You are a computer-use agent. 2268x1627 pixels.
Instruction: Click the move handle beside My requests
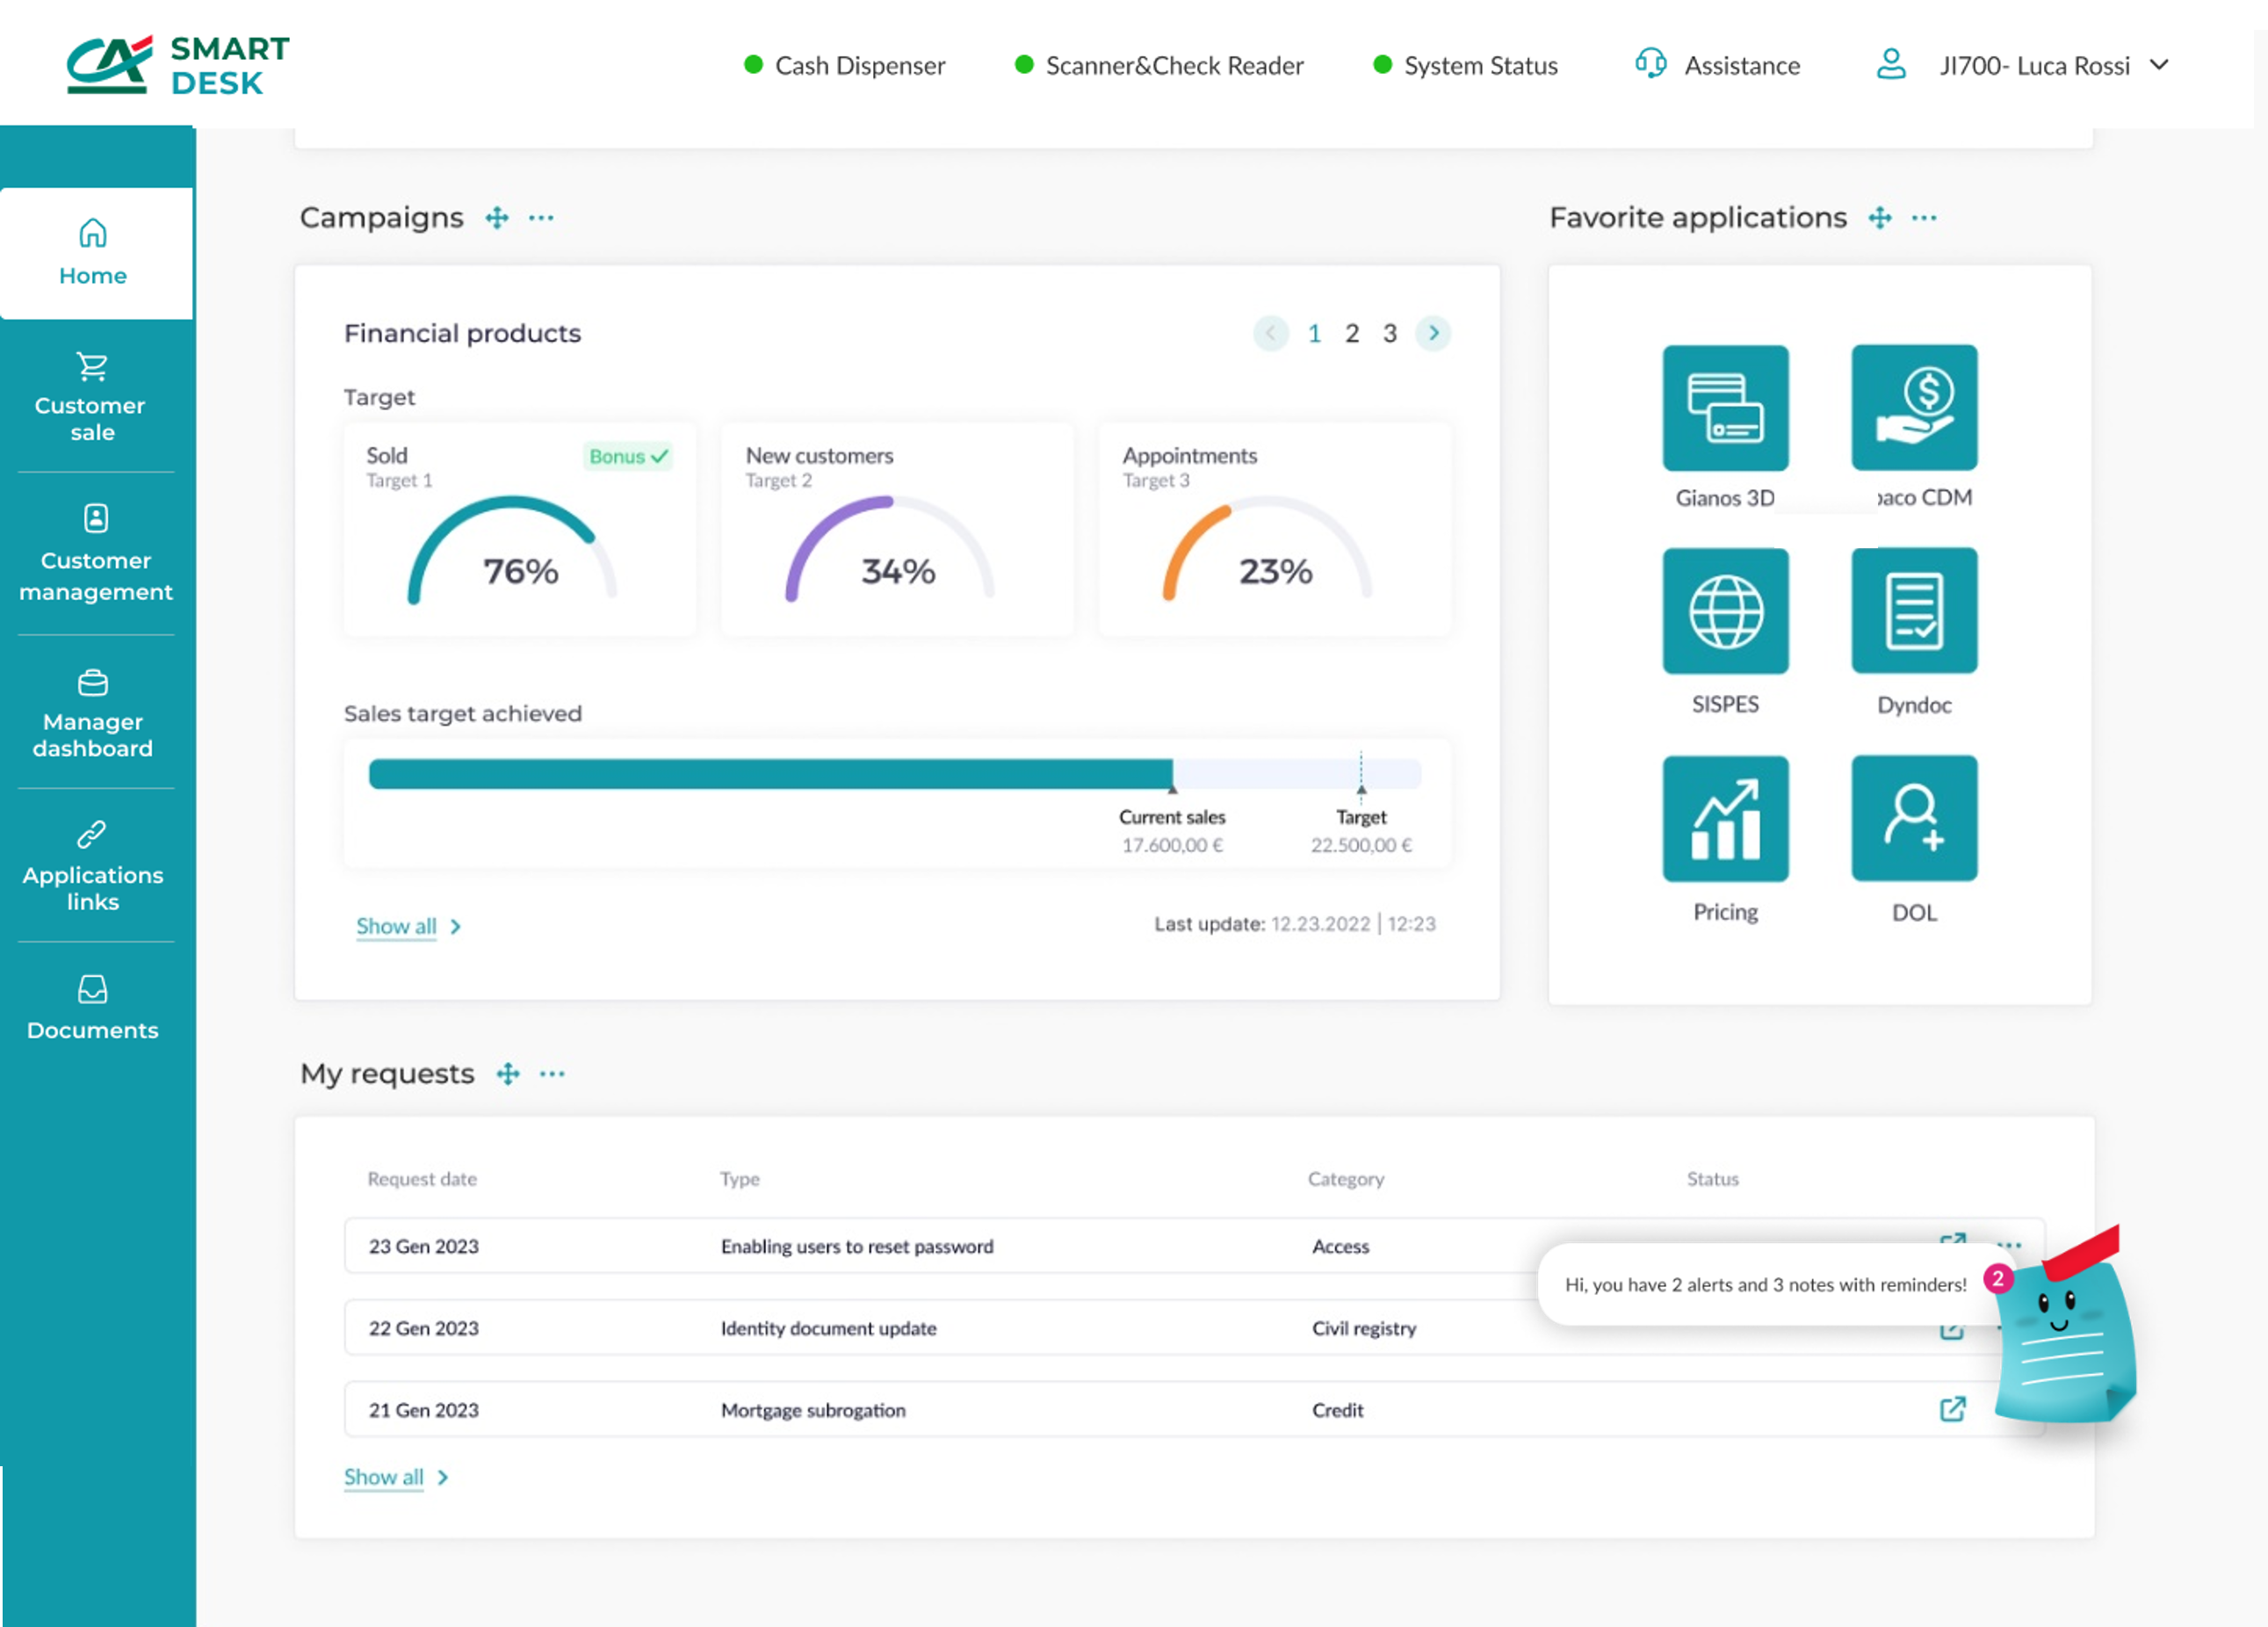(508, 1074)
